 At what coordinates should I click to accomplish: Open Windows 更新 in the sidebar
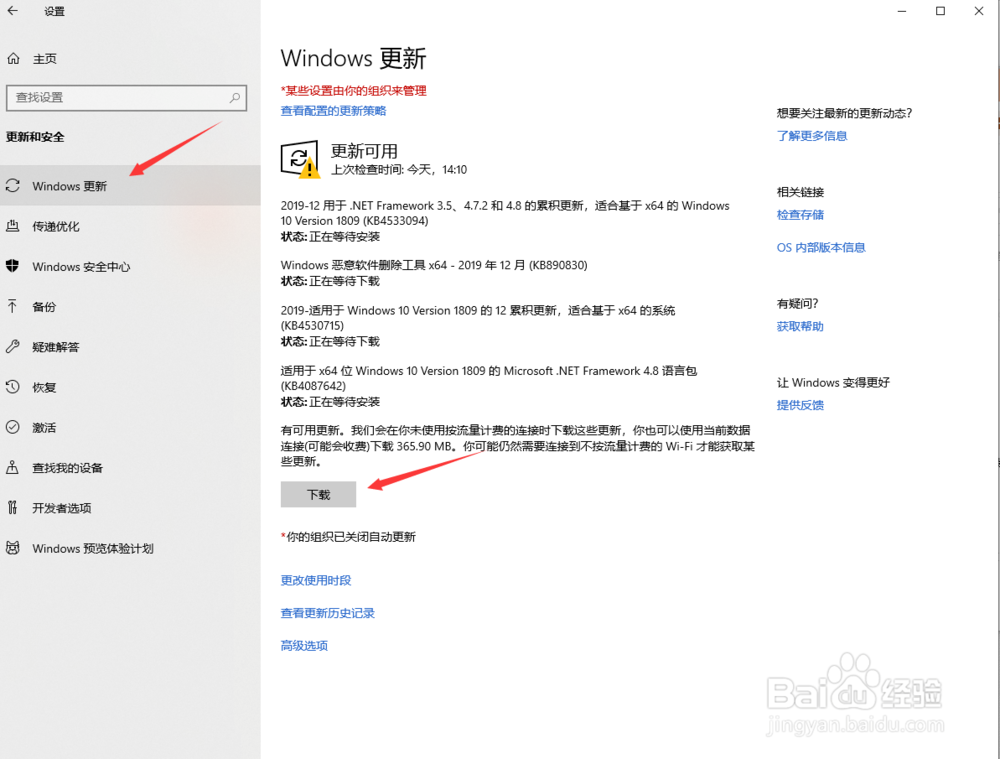pos(70,186)
